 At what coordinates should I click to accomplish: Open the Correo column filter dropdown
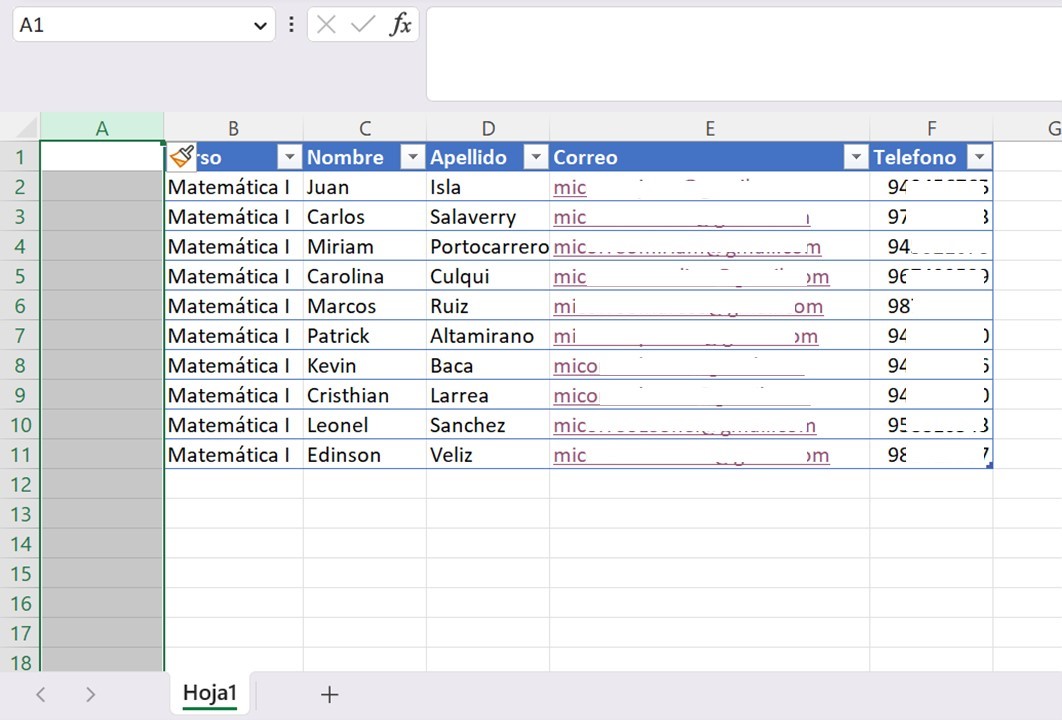tap(856, 157)
